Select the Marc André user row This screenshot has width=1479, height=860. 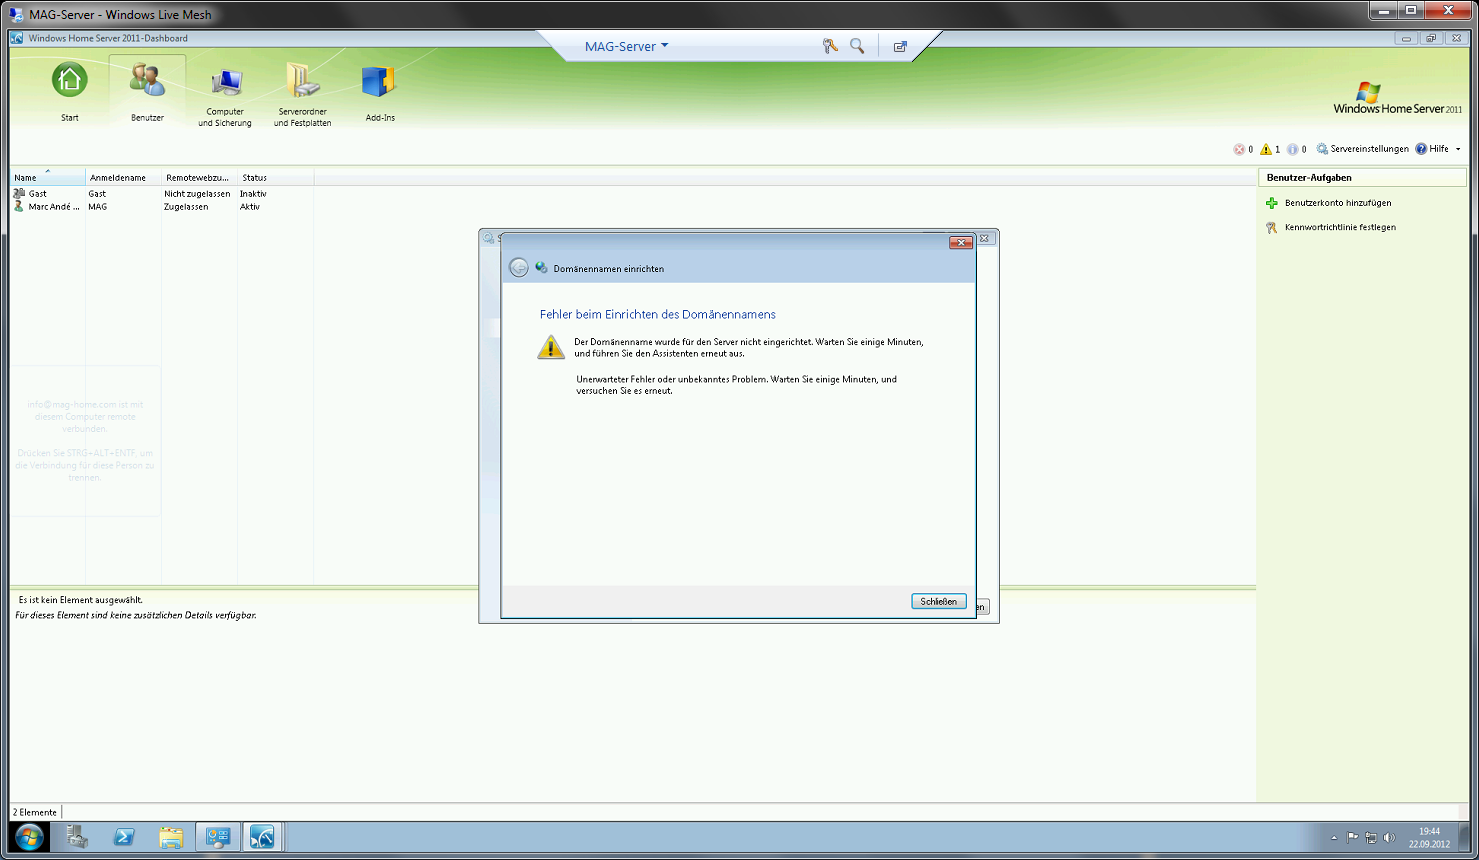162,207
